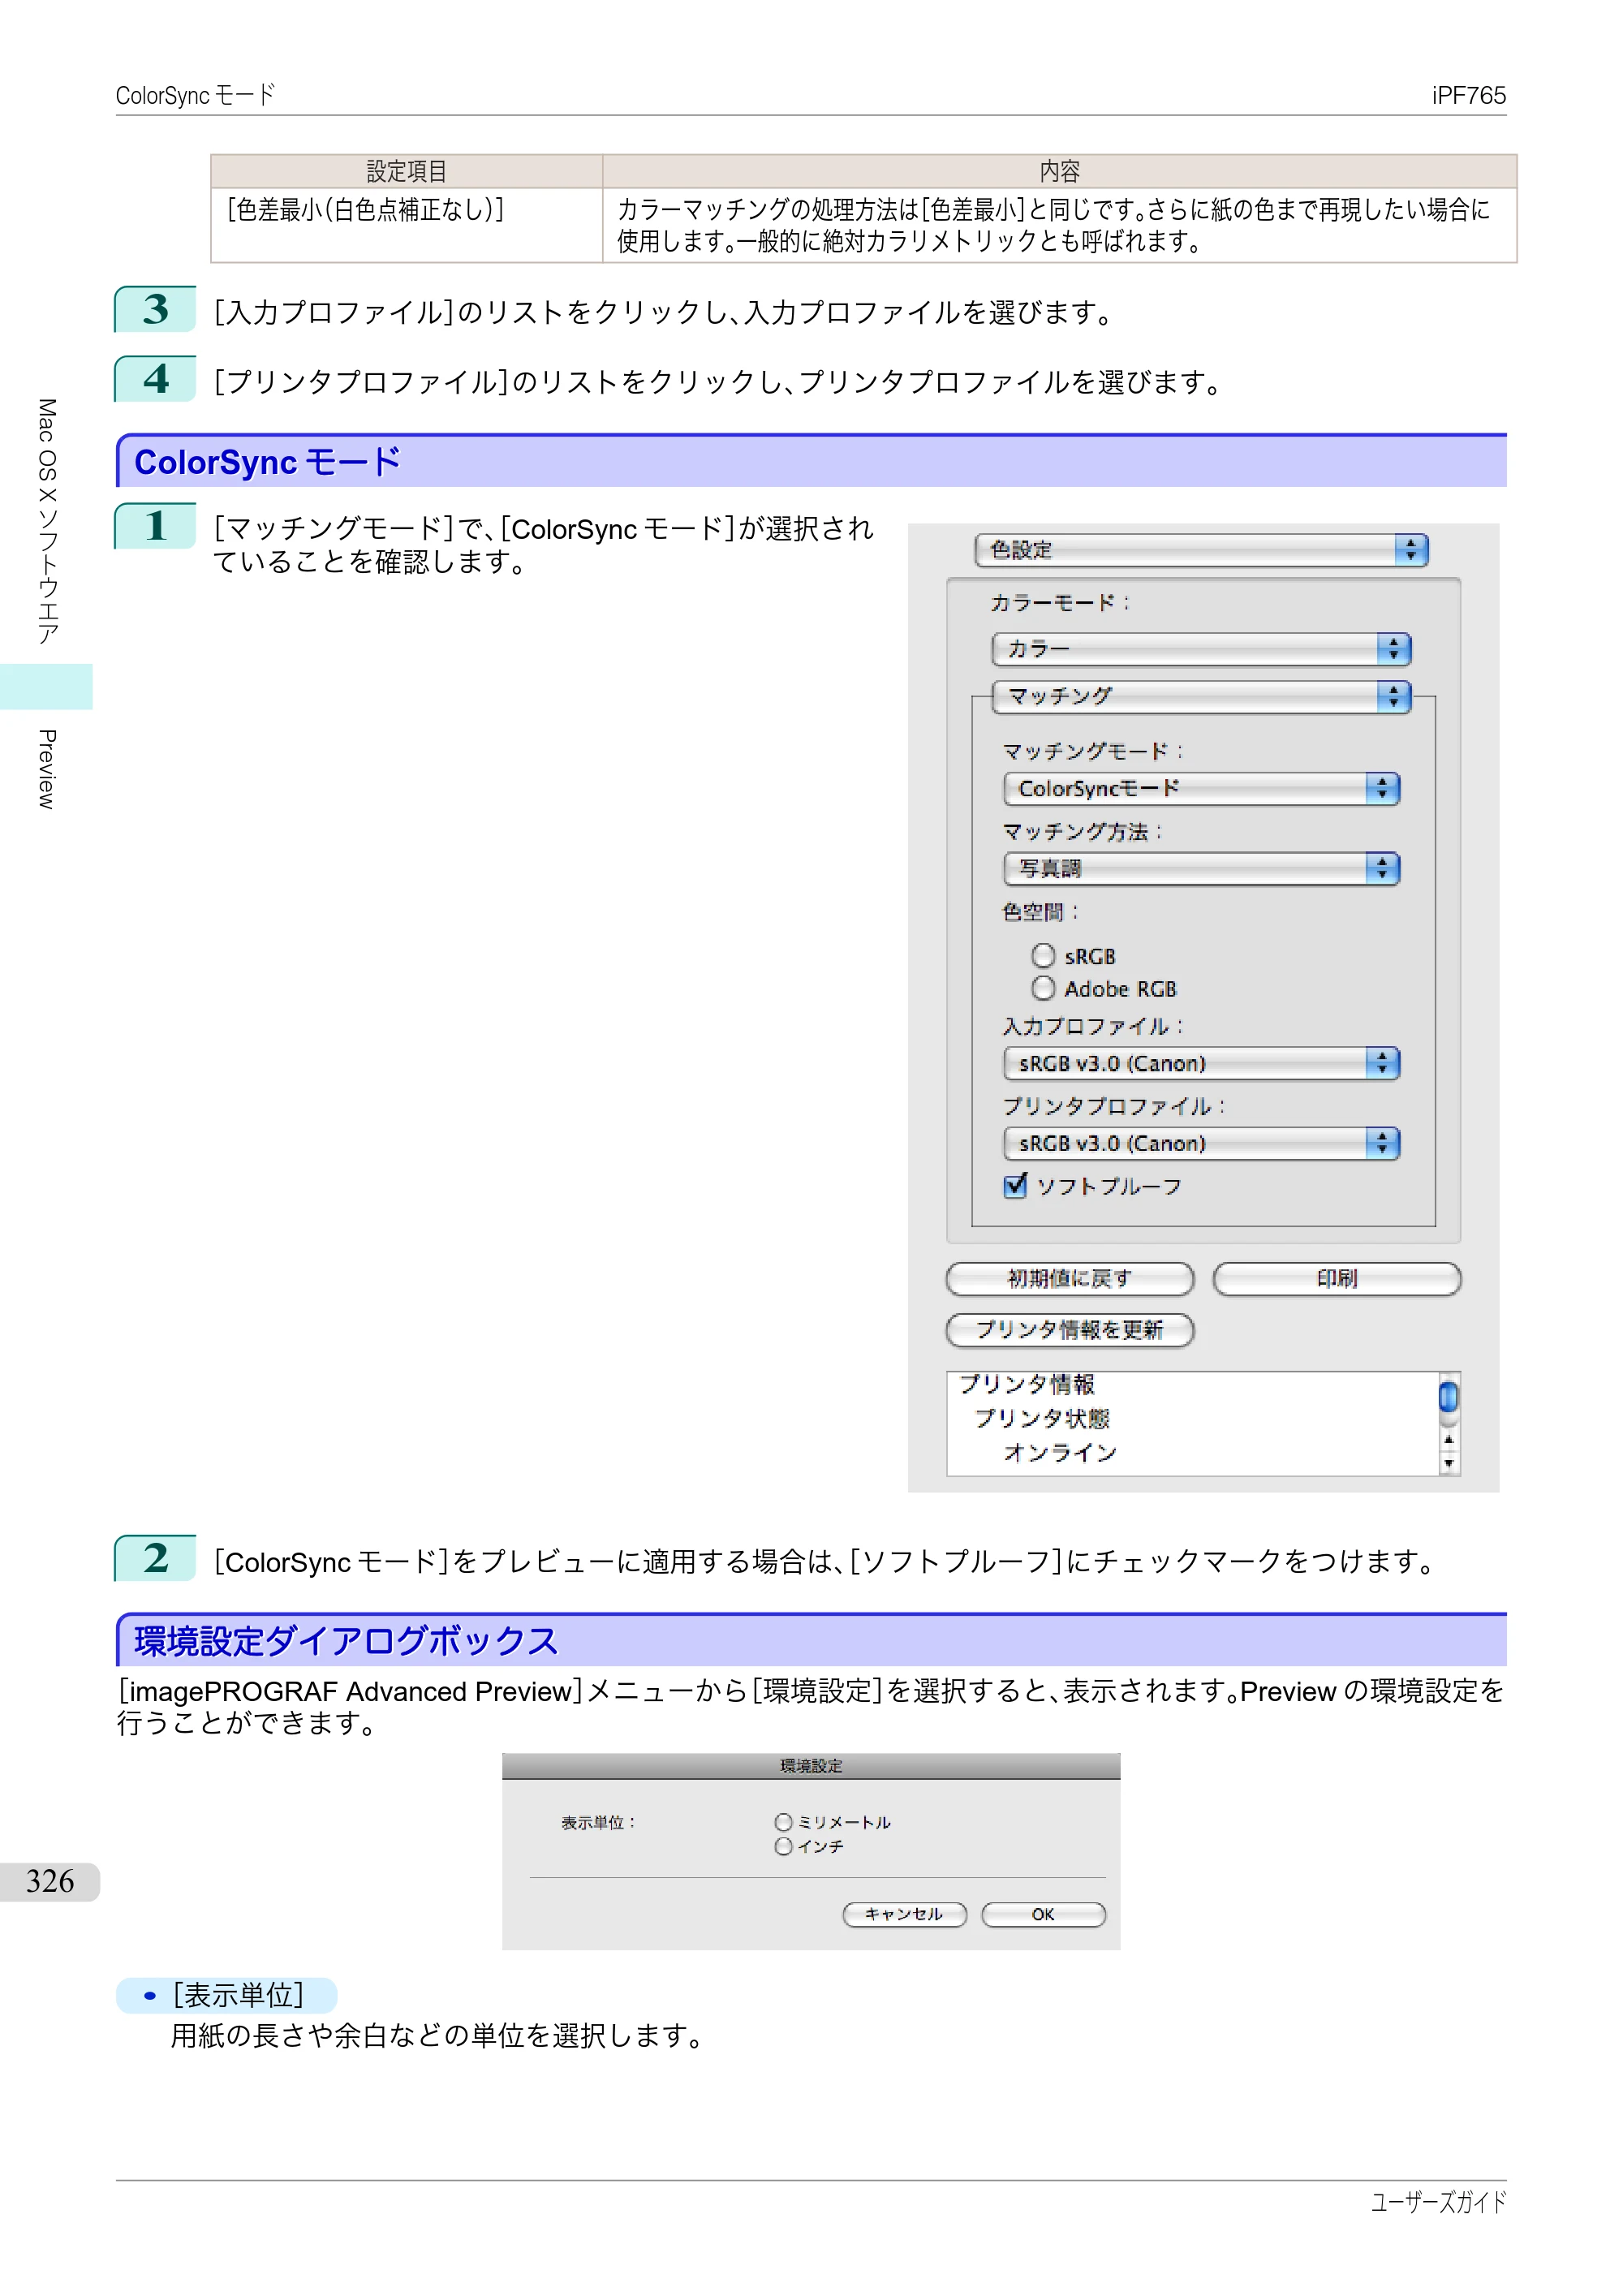Click the iPF765 header text
Viewport: 1623px width, 2296px height.
point(1468,95)
